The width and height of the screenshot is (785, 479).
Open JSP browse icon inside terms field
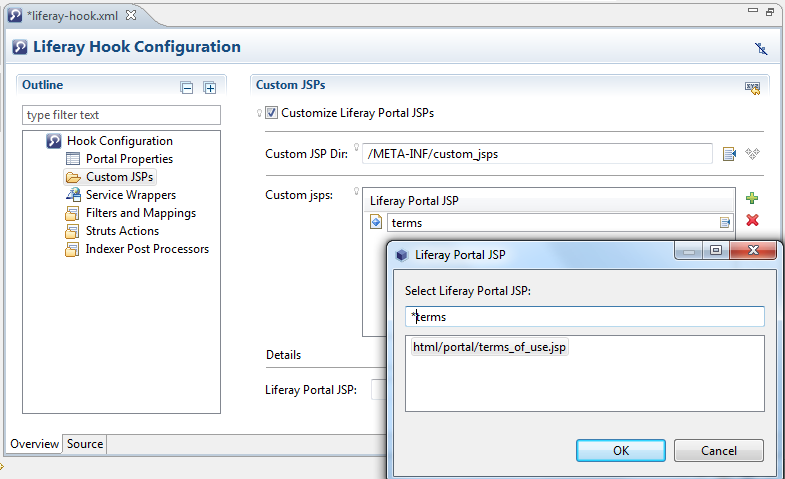[724, 222]
